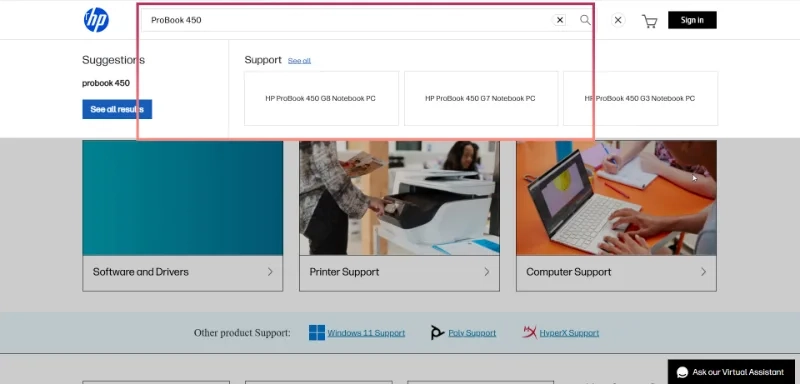Choose the probook 450 suggestion
Viewport: 800px width, 384px height.
[x=106, y=83]
